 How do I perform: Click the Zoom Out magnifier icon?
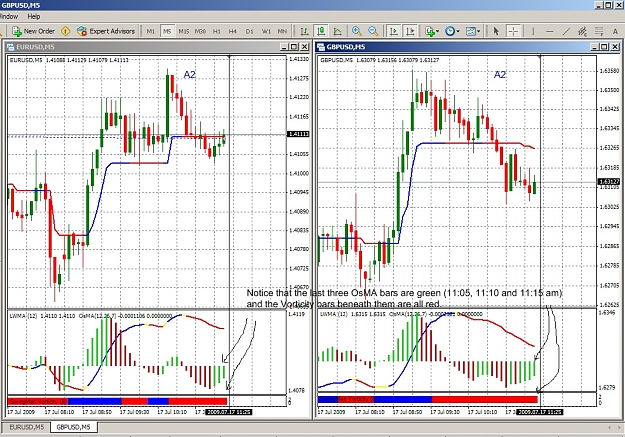(x=373, y=31)
